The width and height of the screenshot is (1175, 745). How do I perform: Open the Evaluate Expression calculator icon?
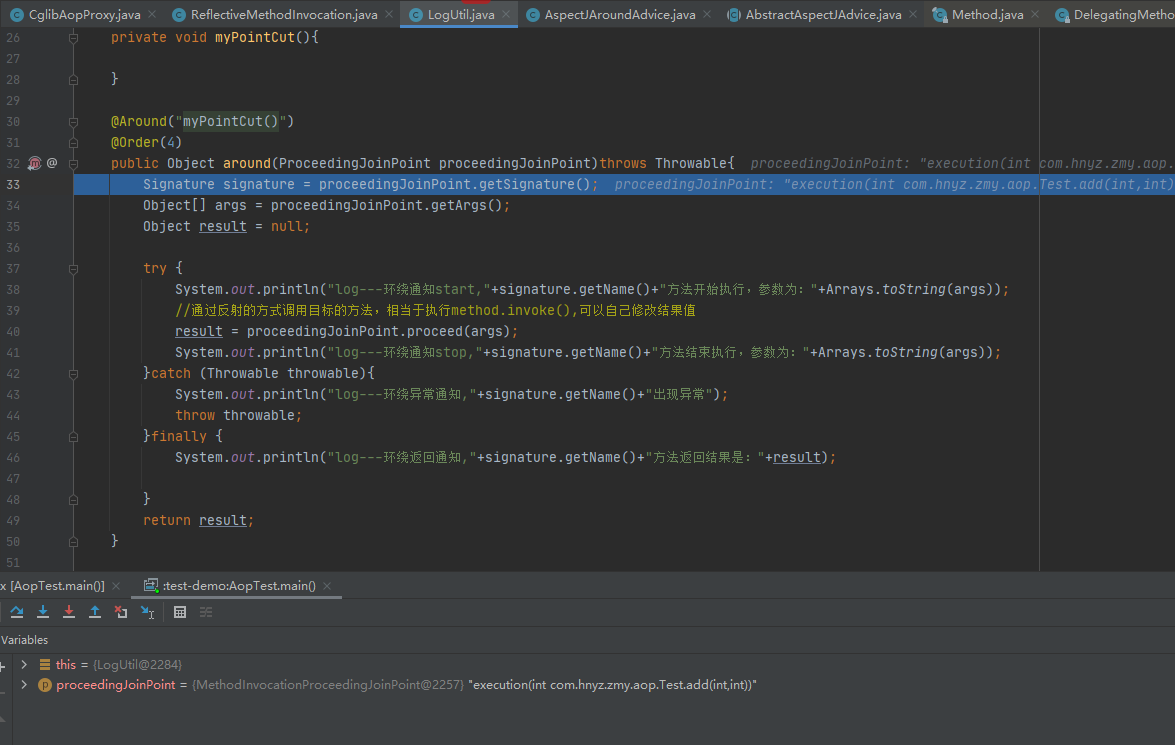[x=180, y=612]
